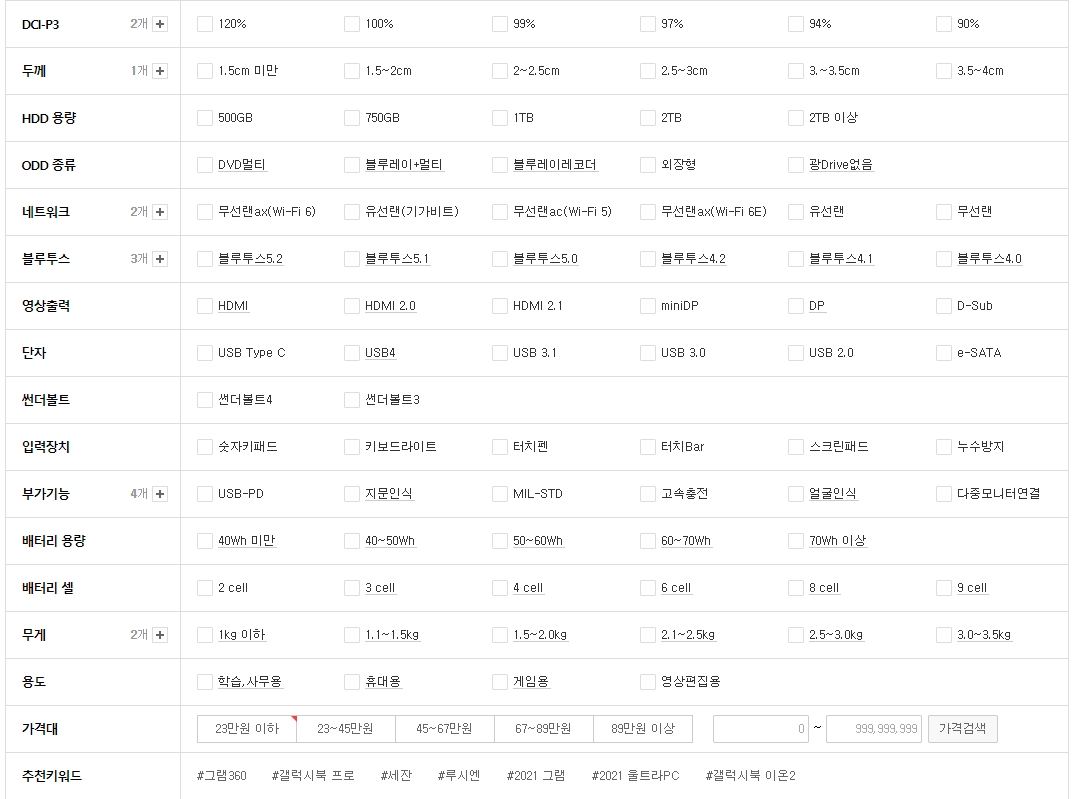Check 다중모니터연결 feature
The width and height of the screenshot is (1074, 799).
(x=944, y=494)
